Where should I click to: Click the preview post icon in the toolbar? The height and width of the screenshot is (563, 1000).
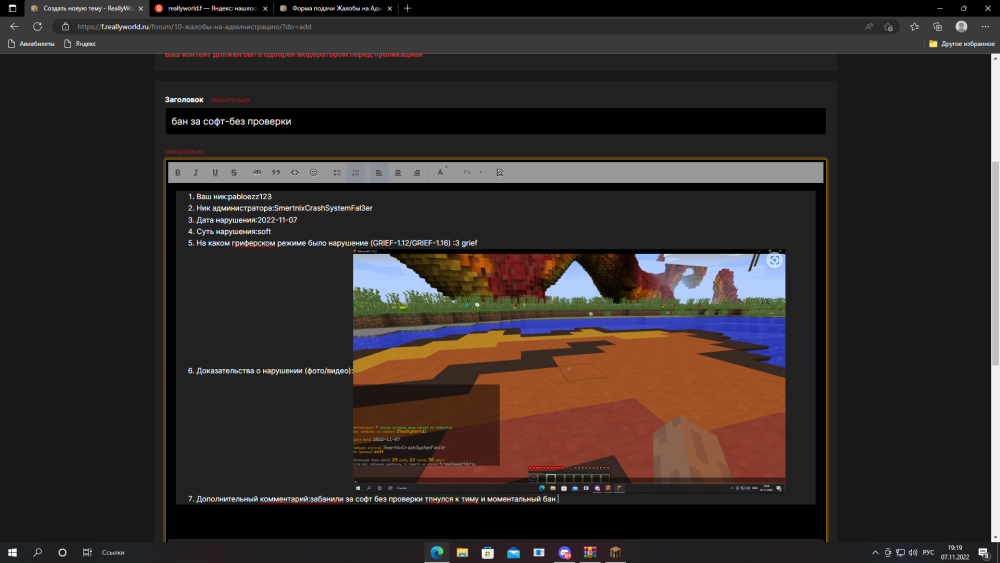click(499, 172)
